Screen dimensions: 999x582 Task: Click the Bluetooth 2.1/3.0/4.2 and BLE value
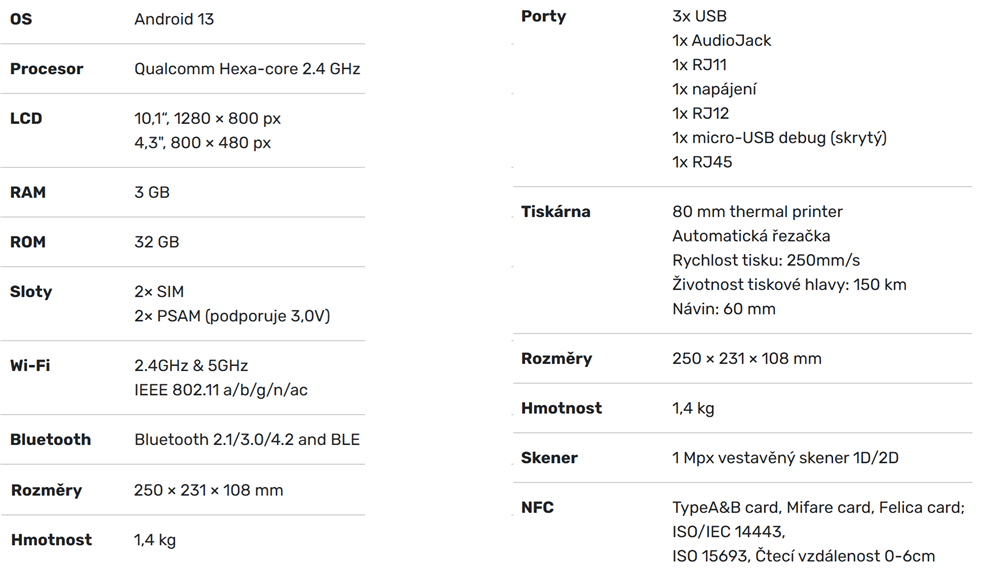[247, 440]
